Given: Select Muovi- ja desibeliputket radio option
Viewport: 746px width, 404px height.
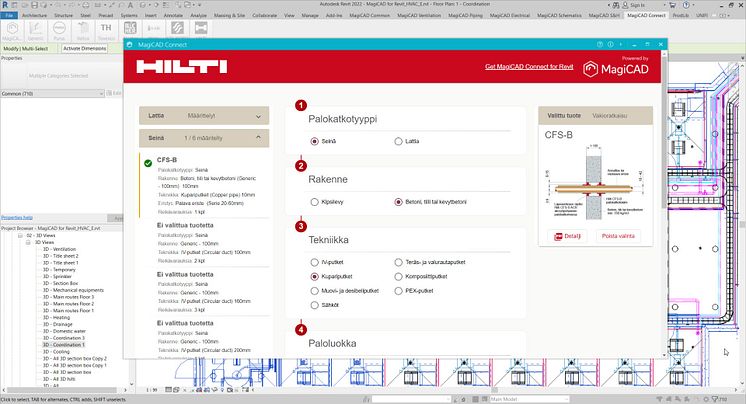Looking at the screenshot, I should pos(314,291).
